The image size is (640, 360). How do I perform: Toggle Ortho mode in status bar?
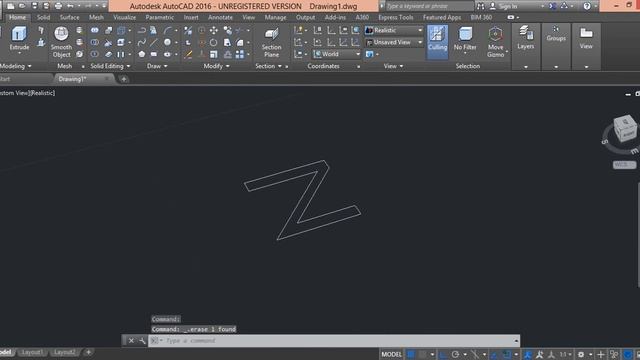click(x=443, y=354)
